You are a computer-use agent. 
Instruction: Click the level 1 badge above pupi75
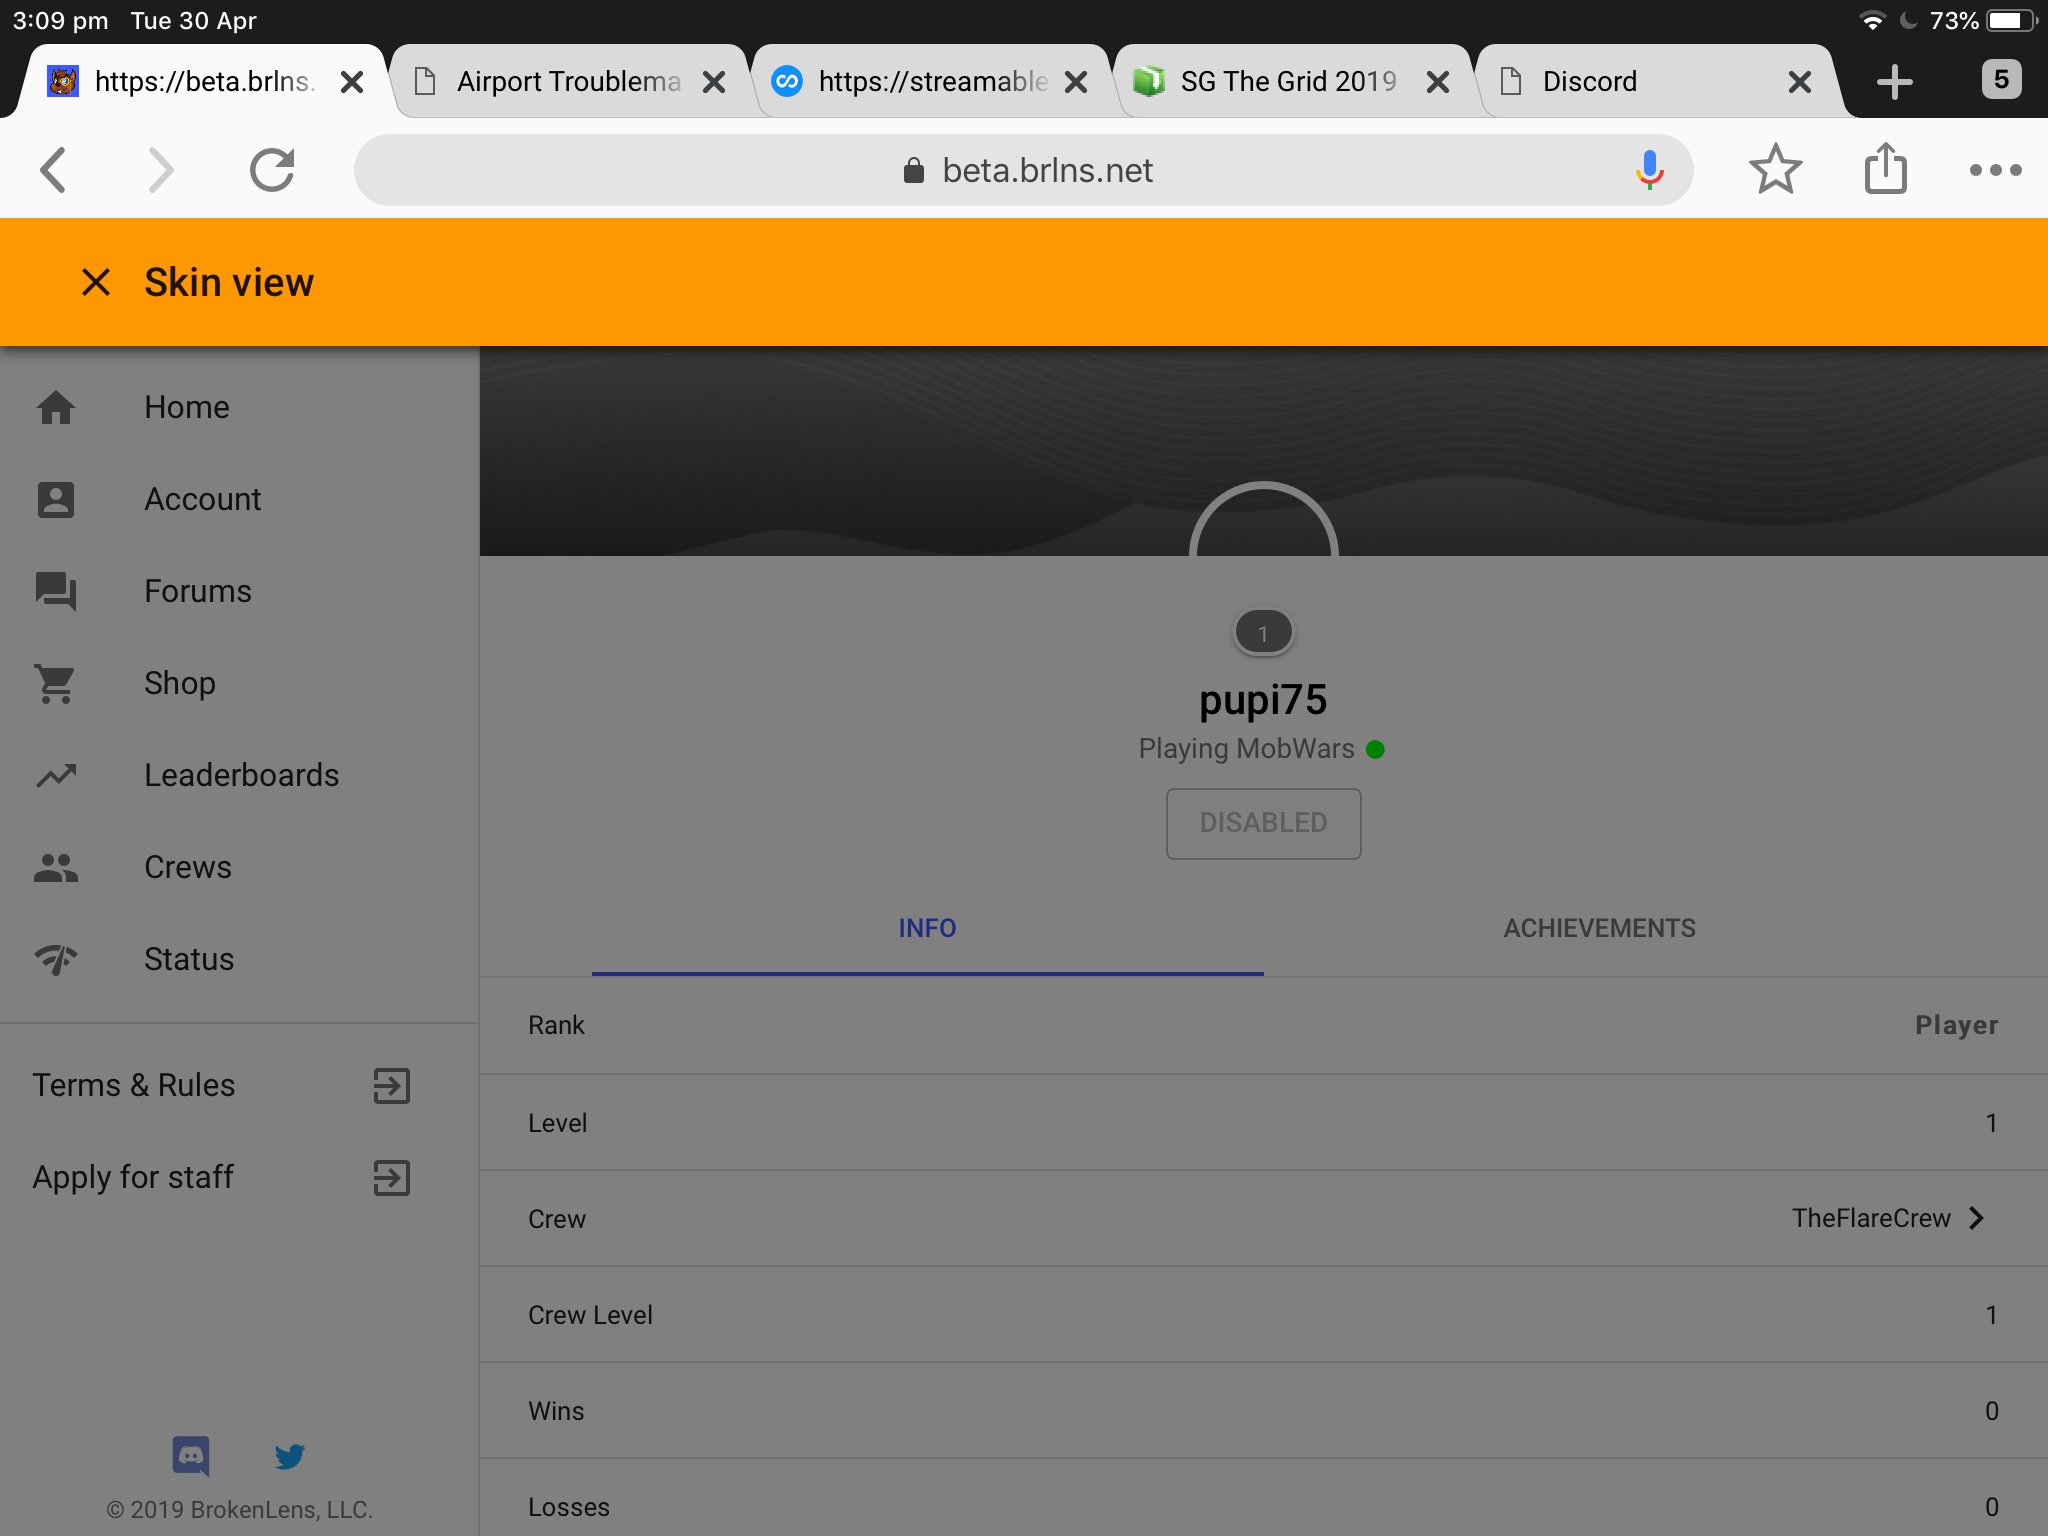1263,633
